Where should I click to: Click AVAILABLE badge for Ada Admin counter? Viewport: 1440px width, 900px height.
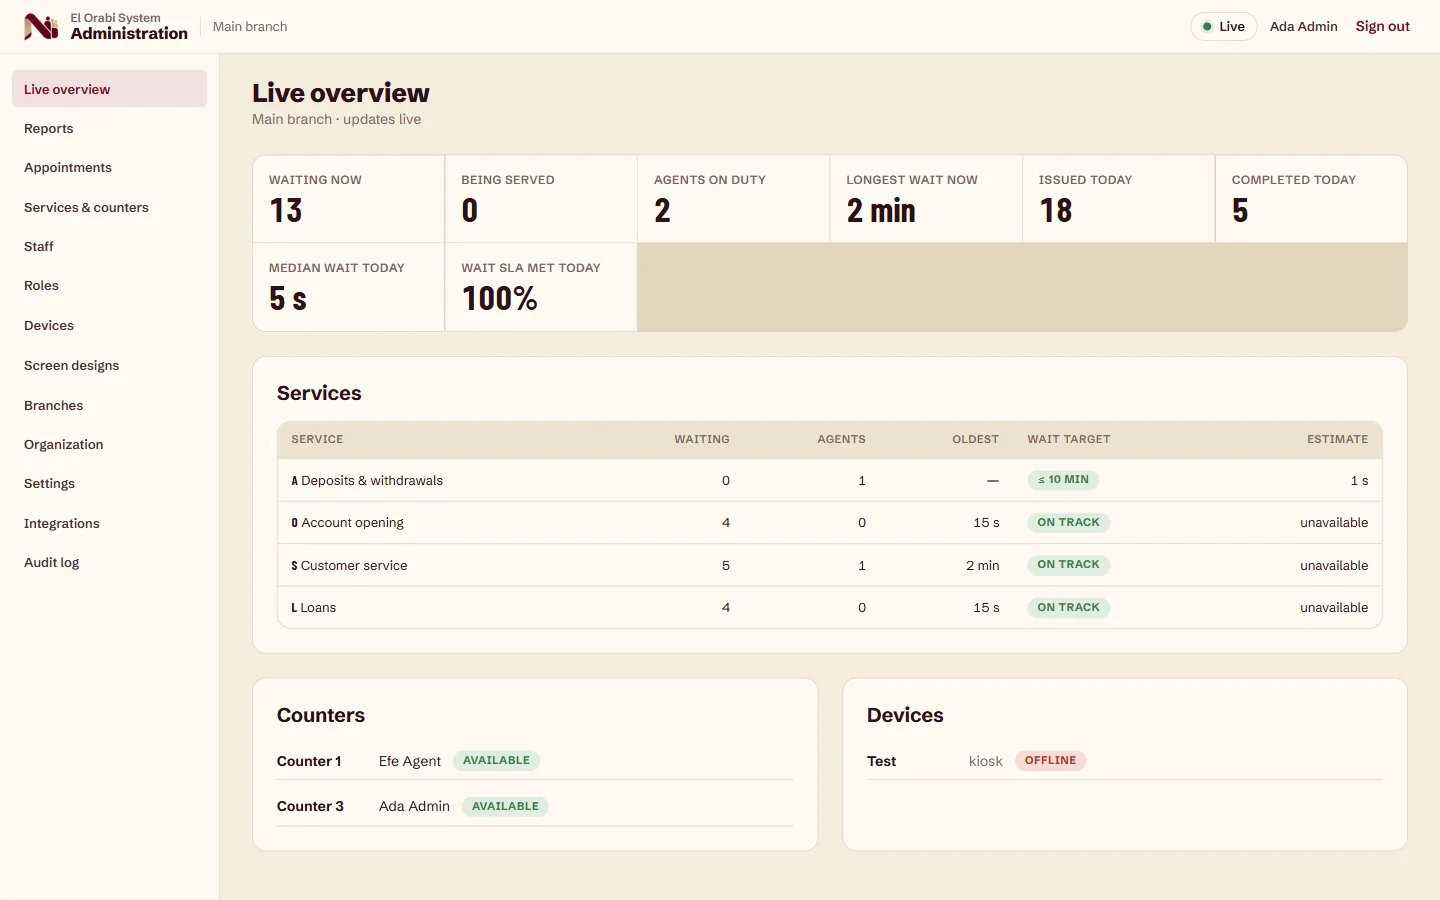click(x=505, y=806)
